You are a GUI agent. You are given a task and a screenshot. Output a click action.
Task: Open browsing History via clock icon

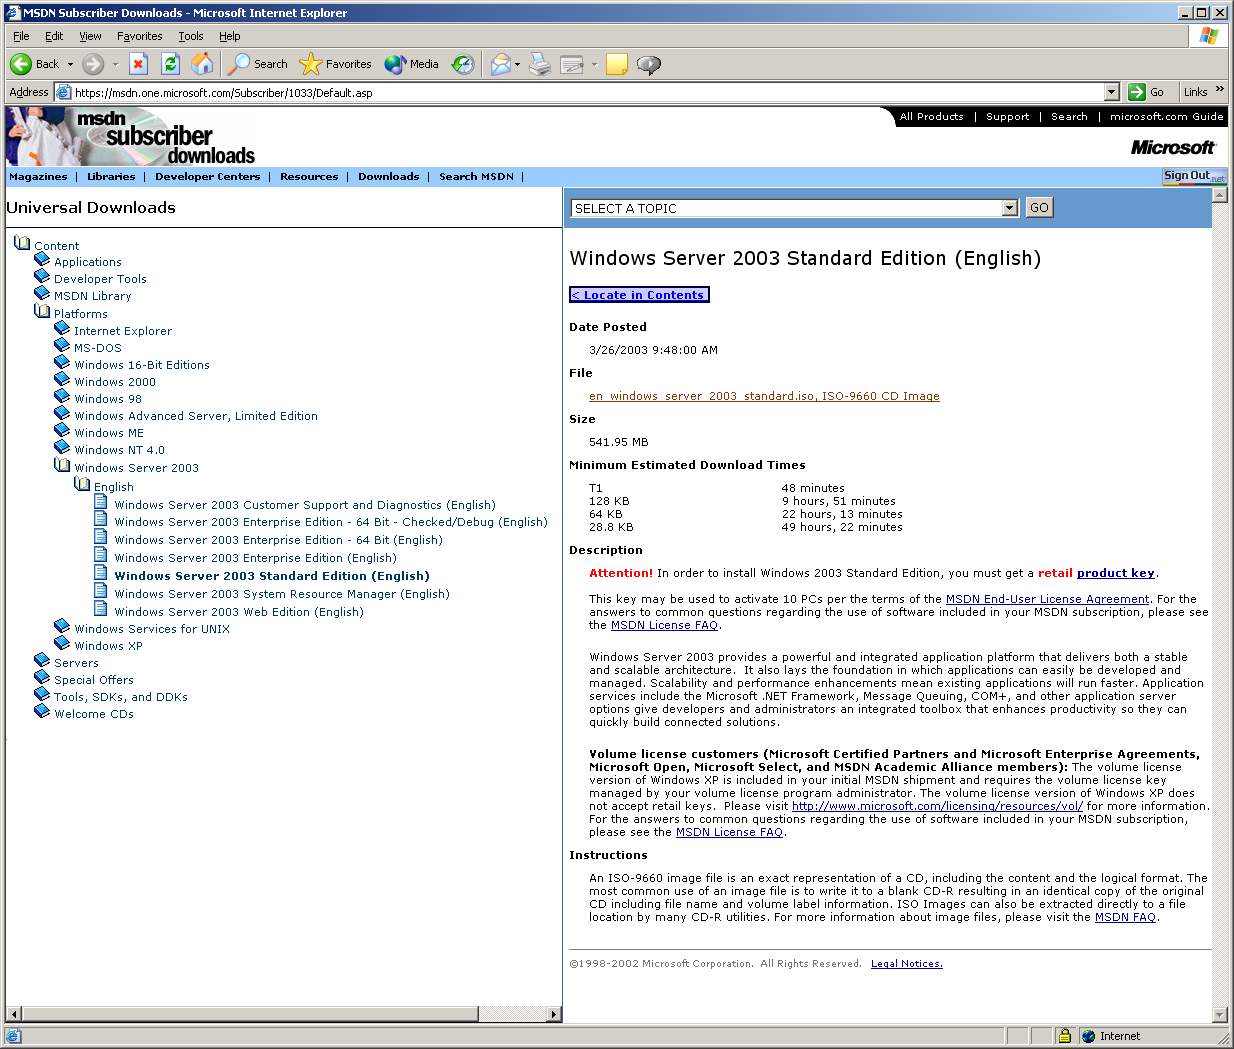tap(462, 64)
